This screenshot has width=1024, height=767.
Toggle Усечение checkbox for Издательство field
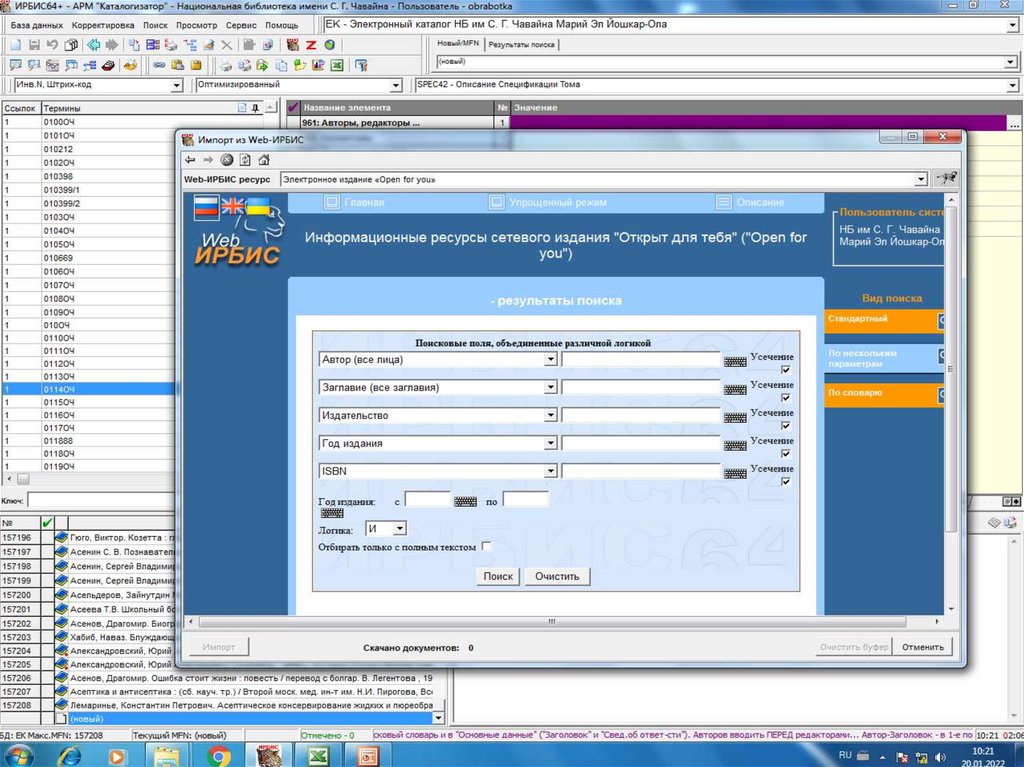click(786, 426)
